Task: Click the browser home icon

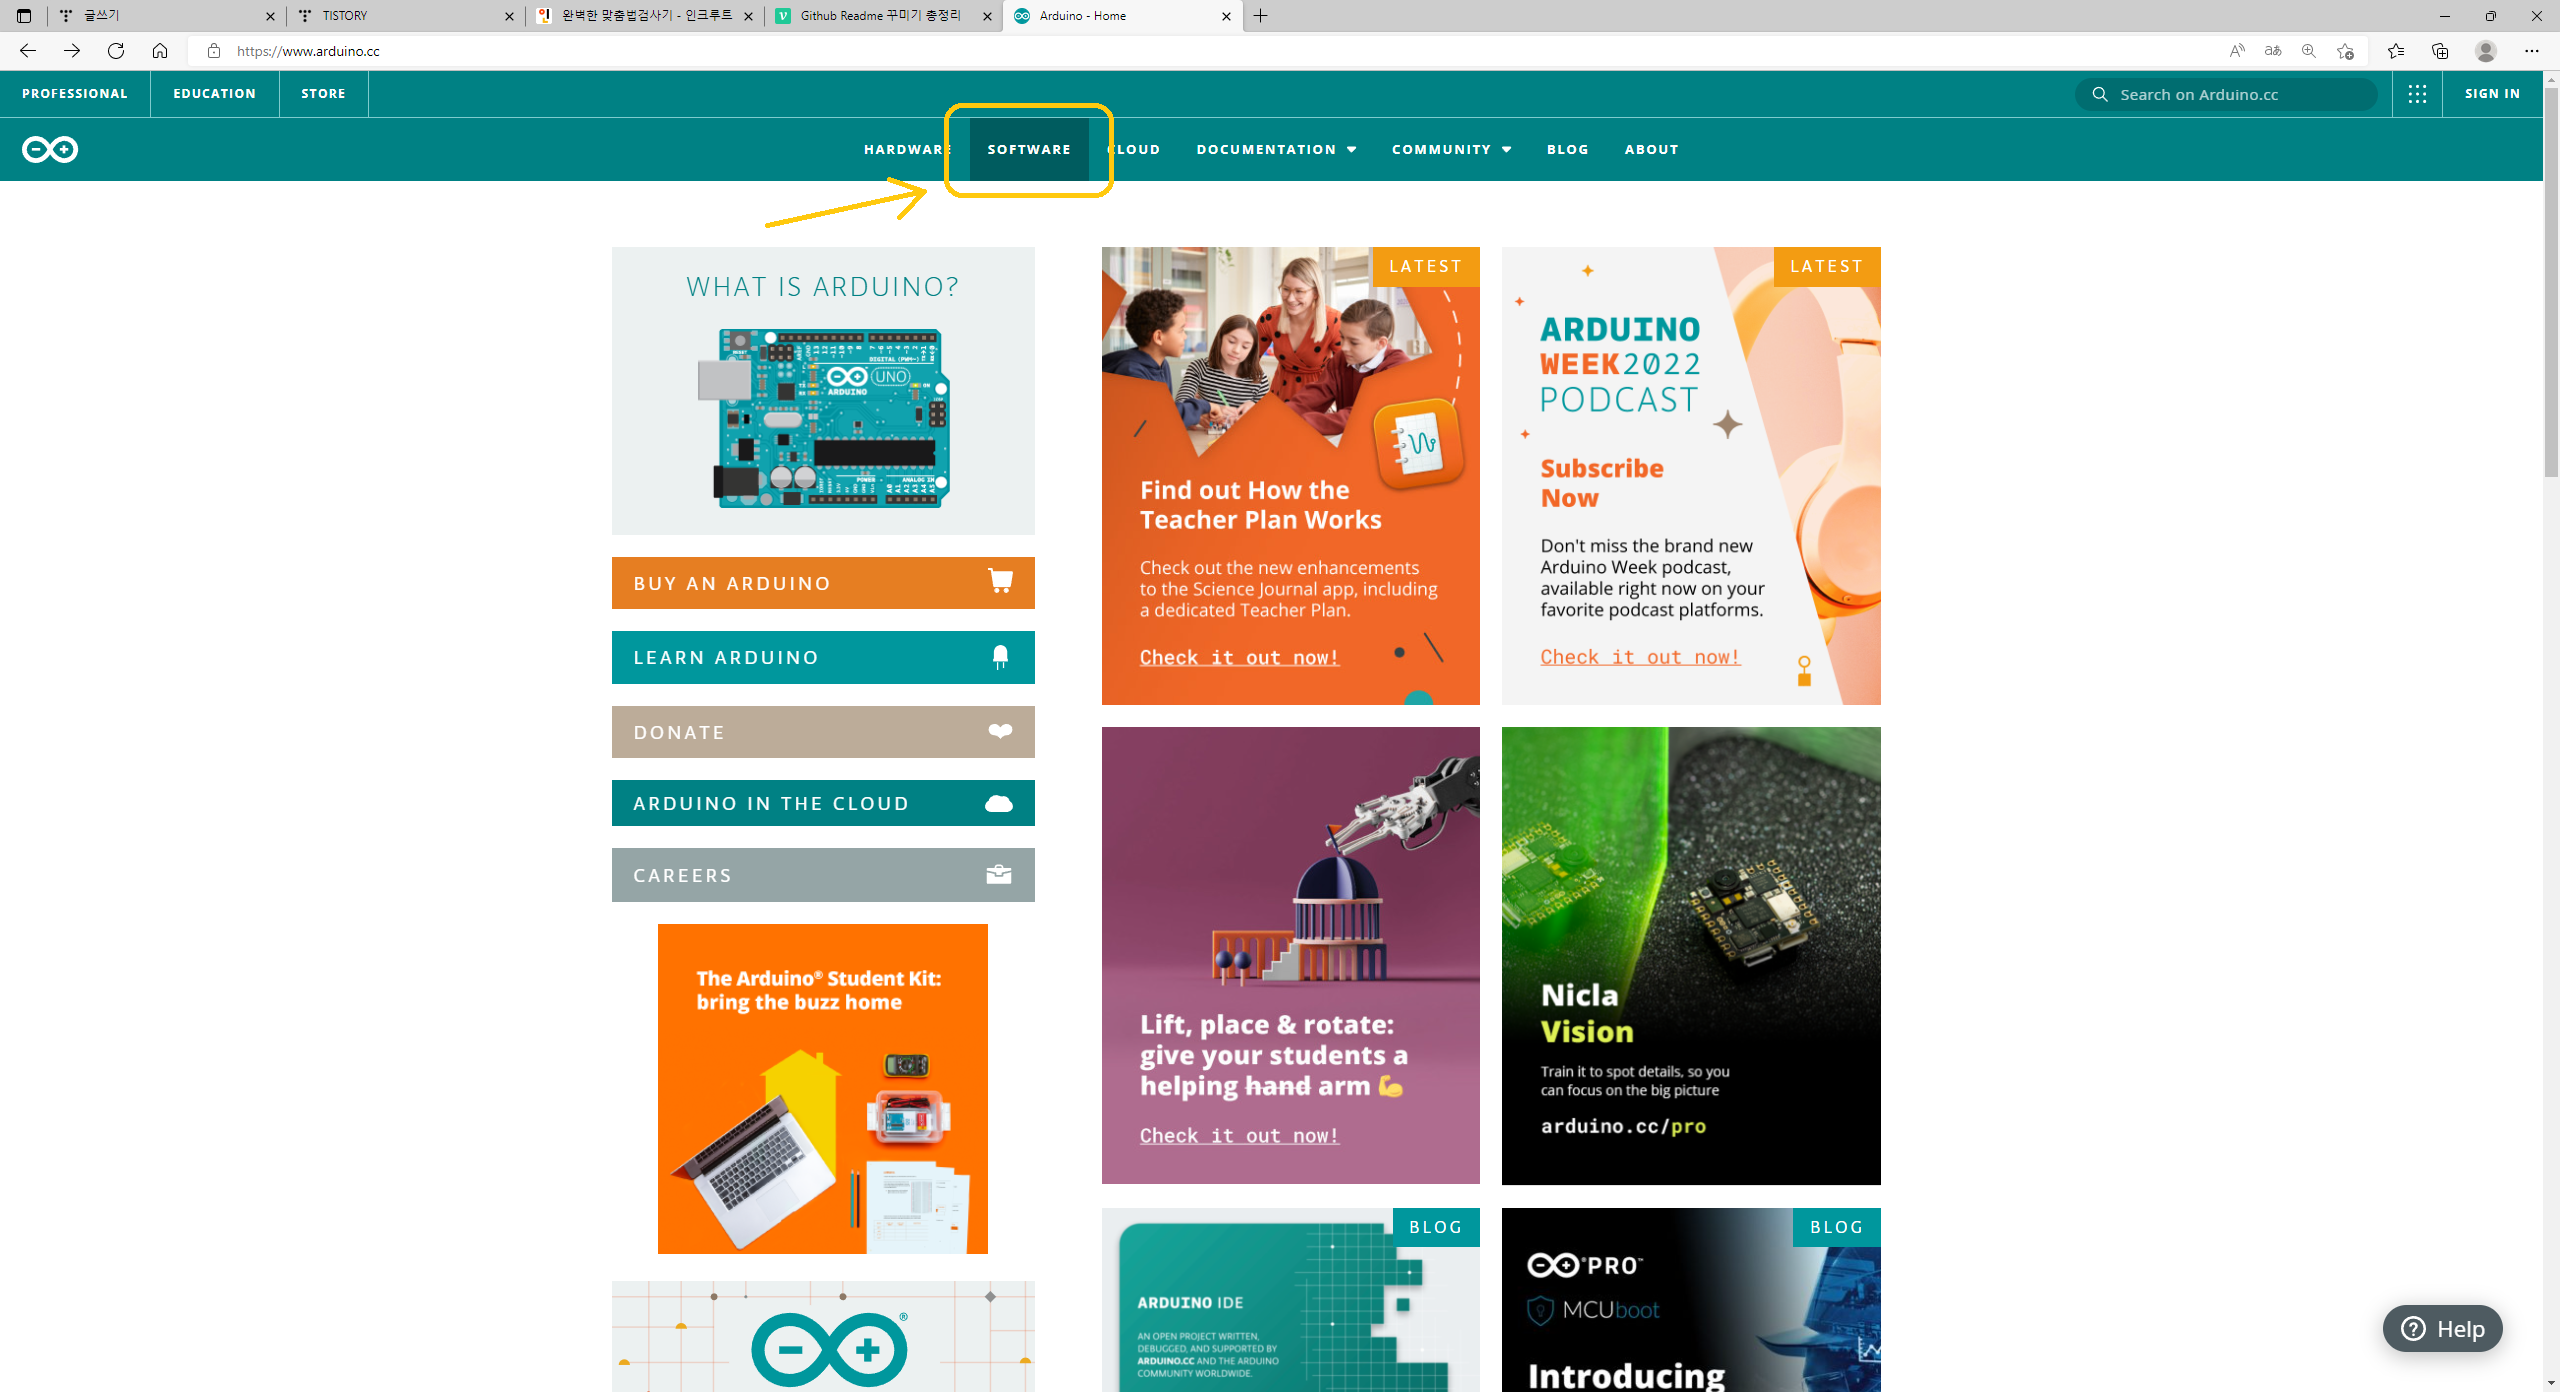Action: coord(160,51)
